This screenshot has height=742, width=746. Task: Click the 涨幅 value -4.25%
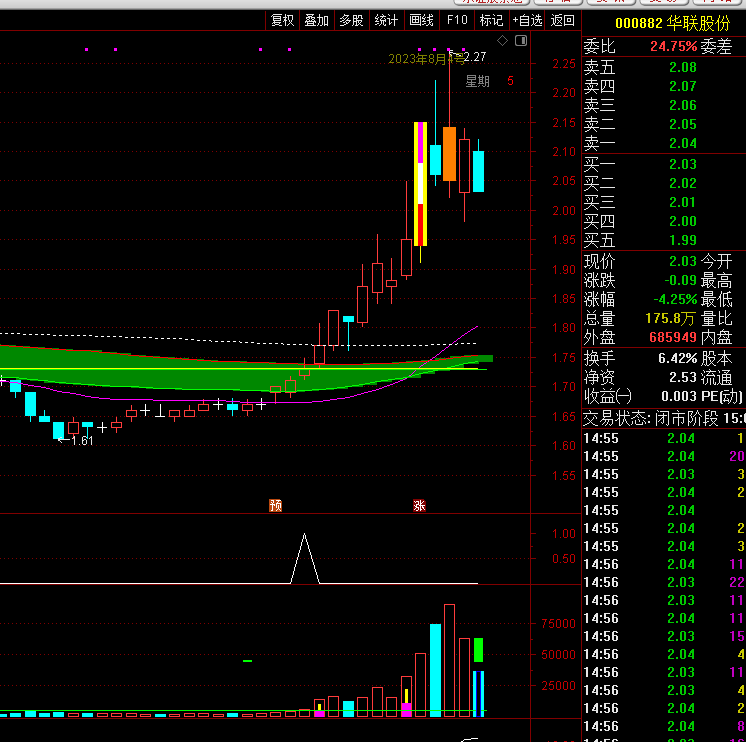coord(676,300)
